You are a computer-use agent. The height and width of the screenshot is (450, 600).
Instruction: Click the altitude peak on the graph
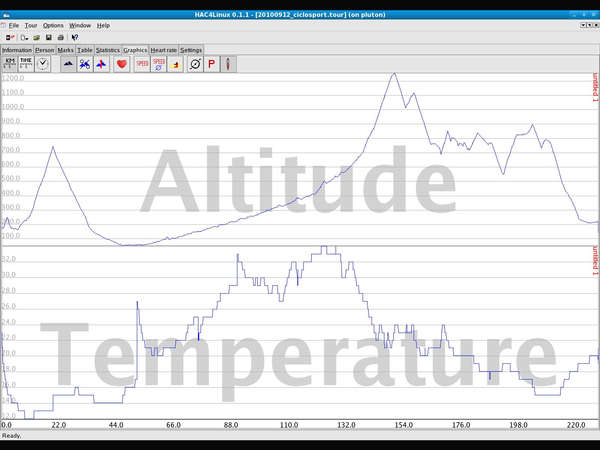pyautogui.click(x=395, y=74)
